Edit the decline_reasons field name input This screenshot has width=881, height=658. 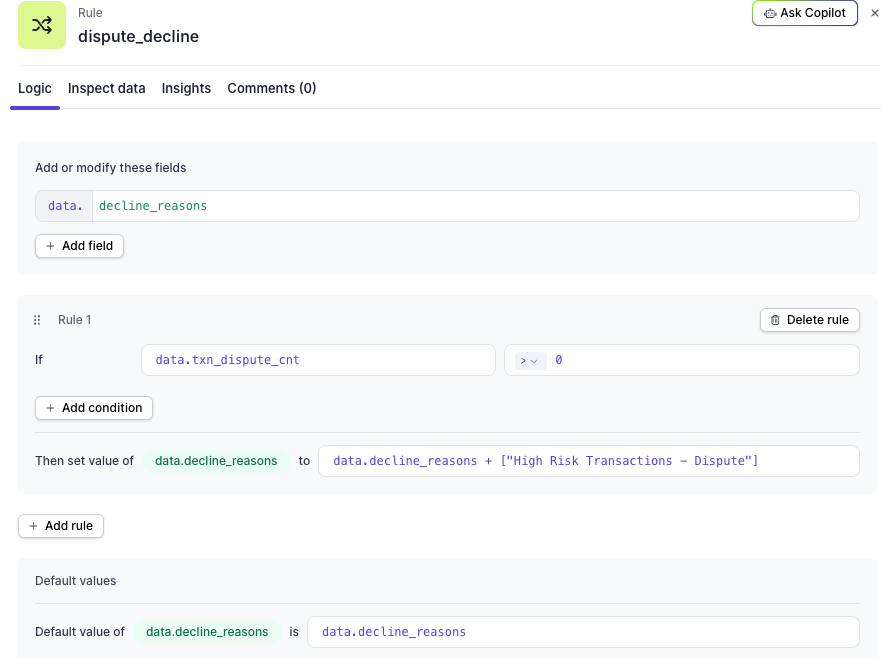point(475,206)
